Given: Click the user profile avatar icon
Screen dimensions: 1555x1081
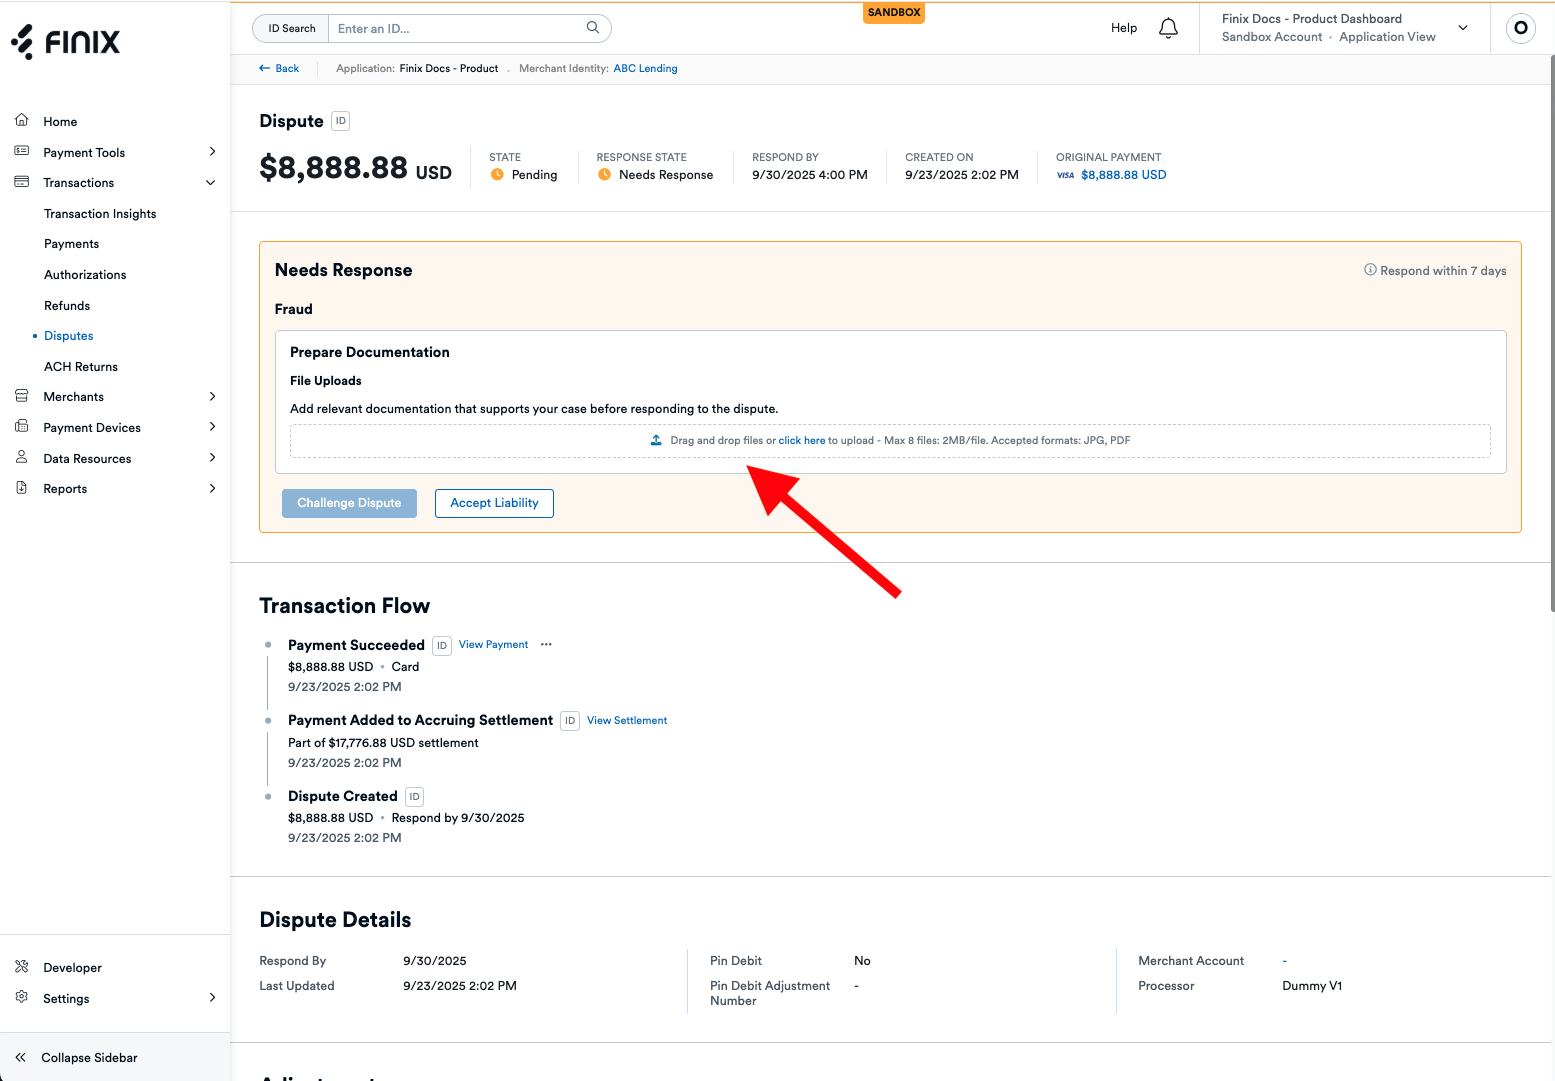Looking at the screenshot, I should (1520, 28).
